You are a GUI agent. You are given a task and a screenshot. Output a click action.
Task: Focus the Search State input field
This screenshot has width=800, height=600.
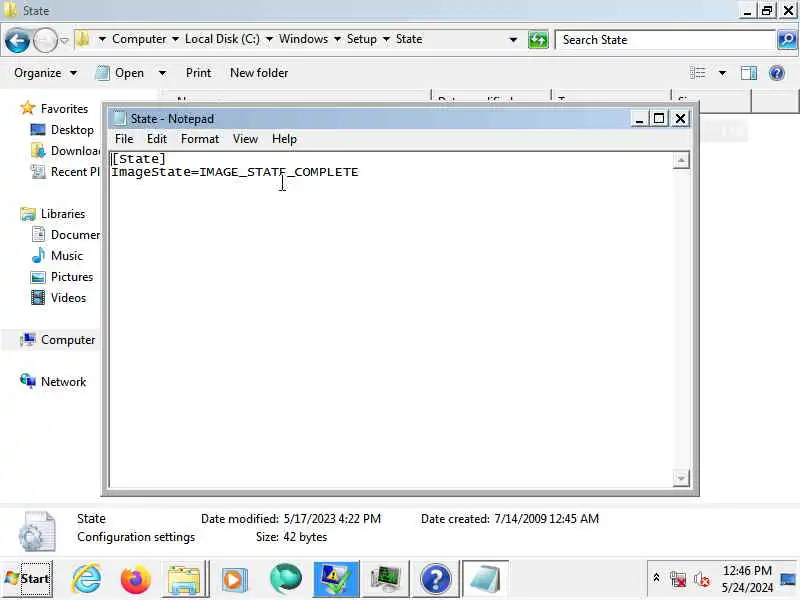click(666, 40)
